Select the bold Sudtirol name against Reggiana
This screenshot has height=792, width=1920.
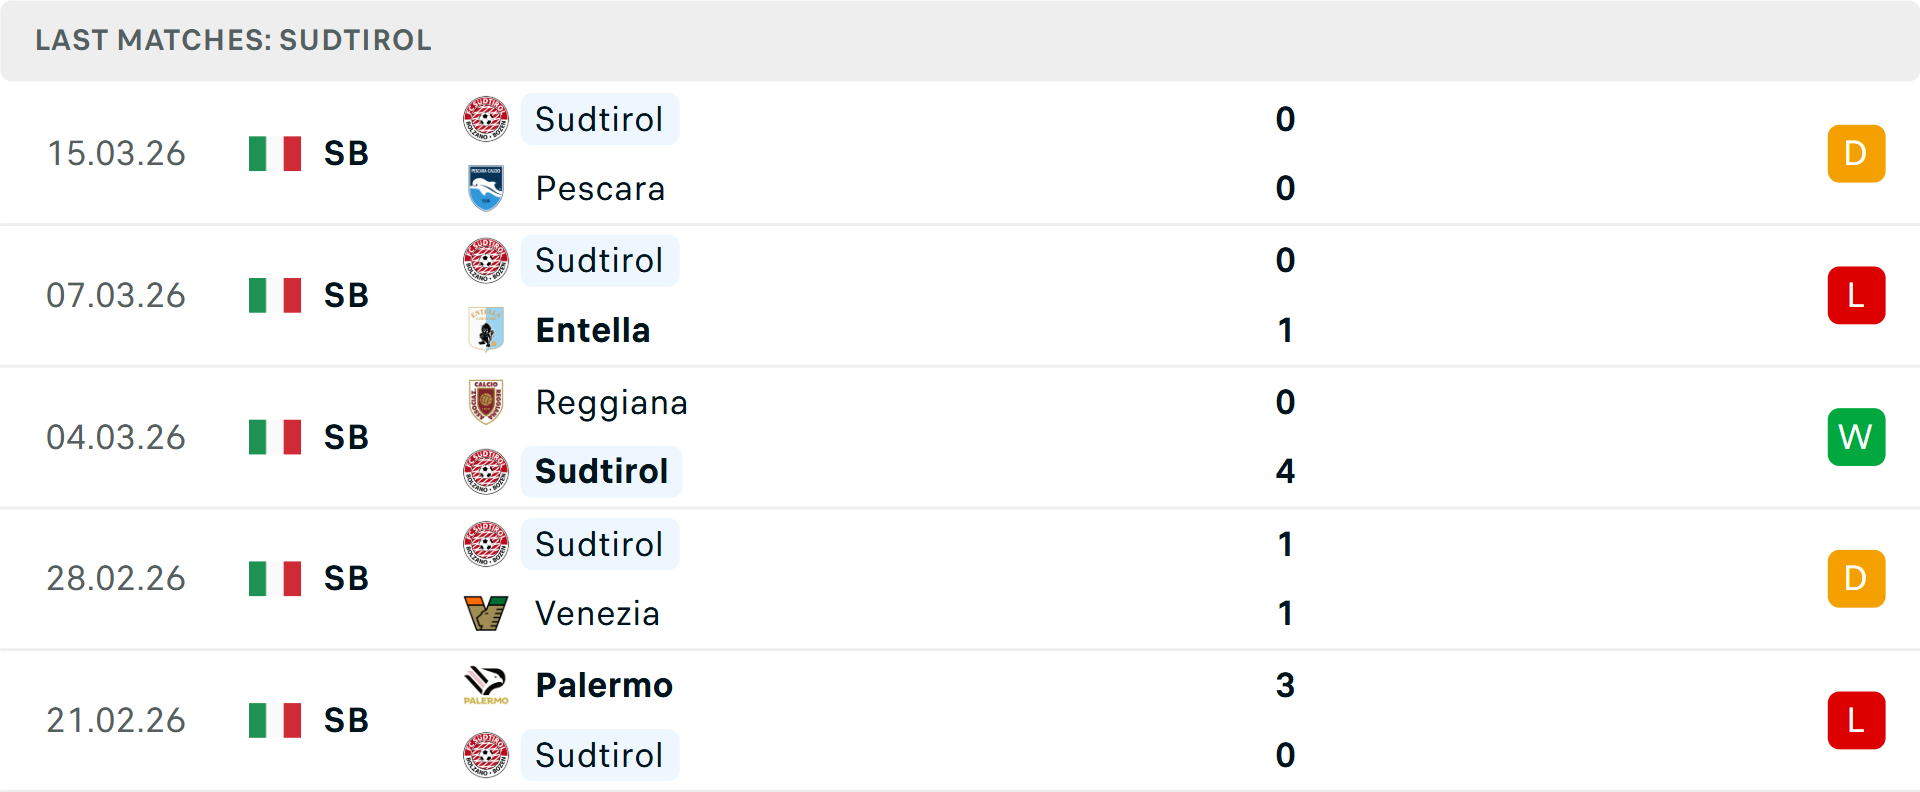(x=602, y=471)
